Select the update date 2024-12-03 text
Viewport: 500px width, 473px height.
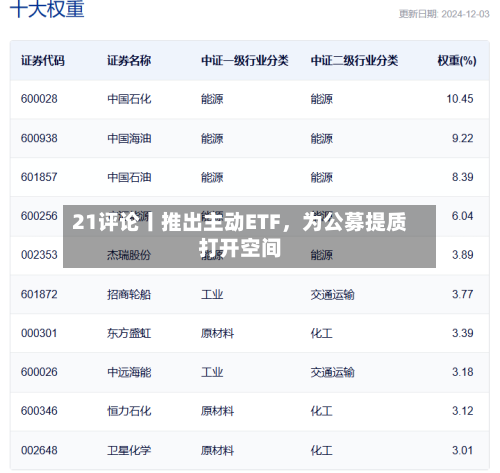pos(465,14)
